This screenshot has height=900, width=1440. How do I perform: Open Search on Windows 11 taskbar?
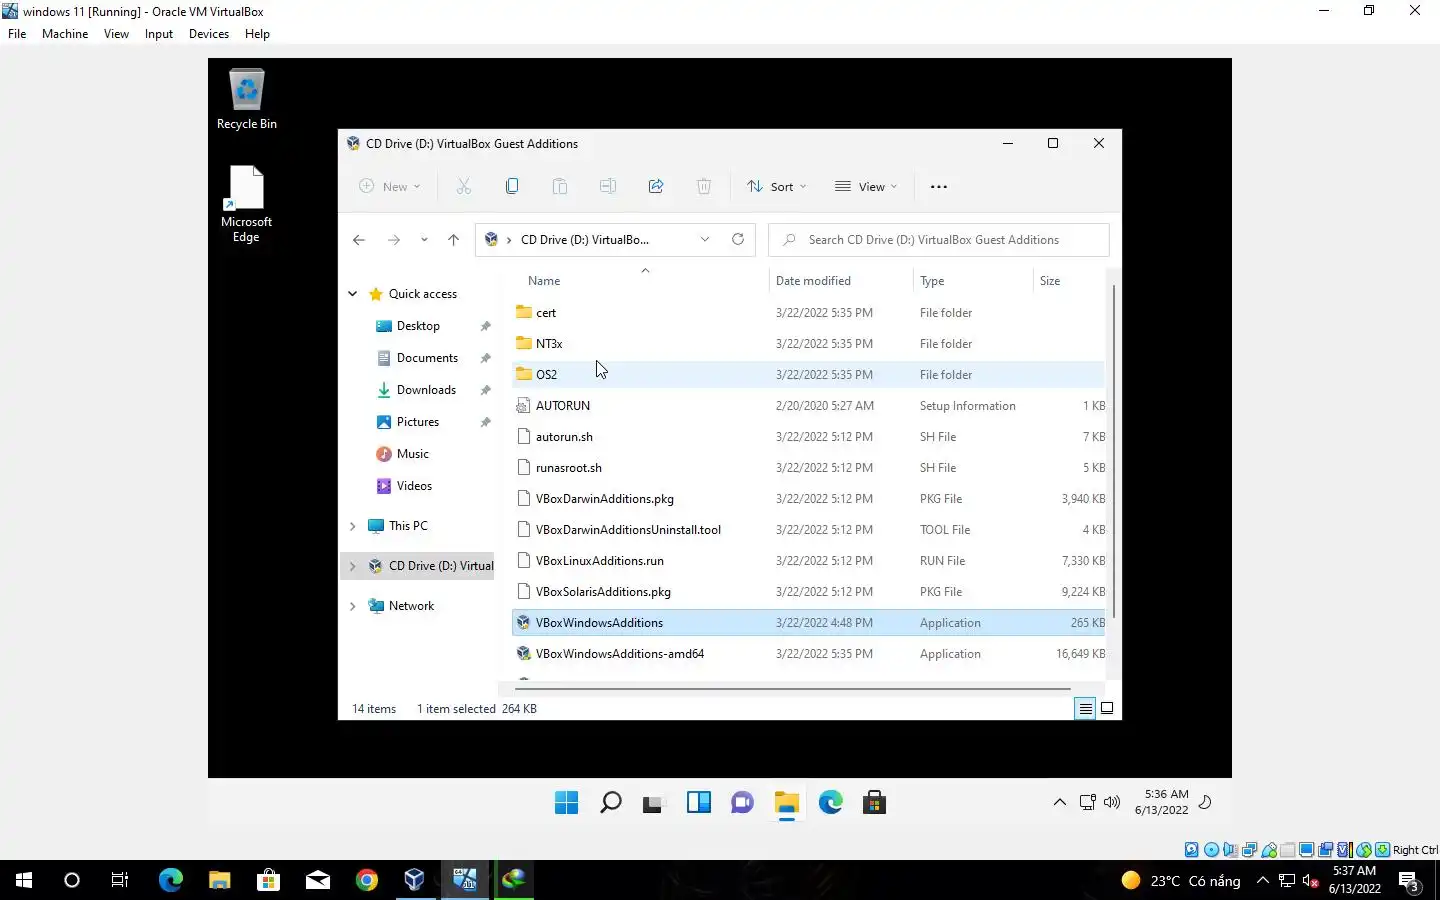[610, 802]
